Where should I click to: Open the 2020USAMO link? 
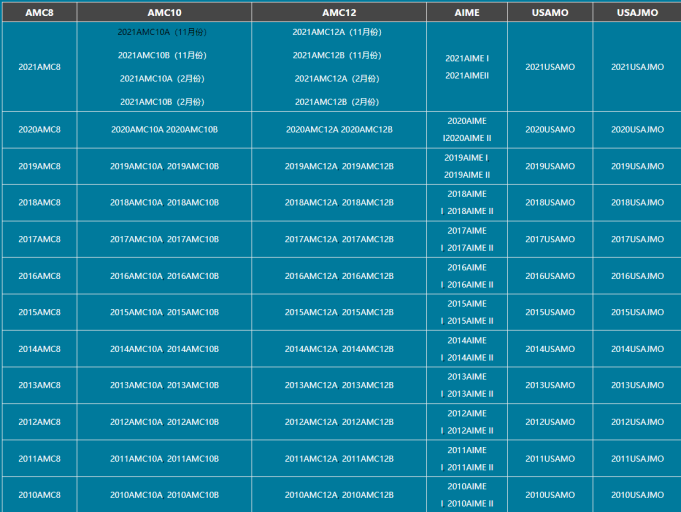pyautogui.click(x=550, y=129)
